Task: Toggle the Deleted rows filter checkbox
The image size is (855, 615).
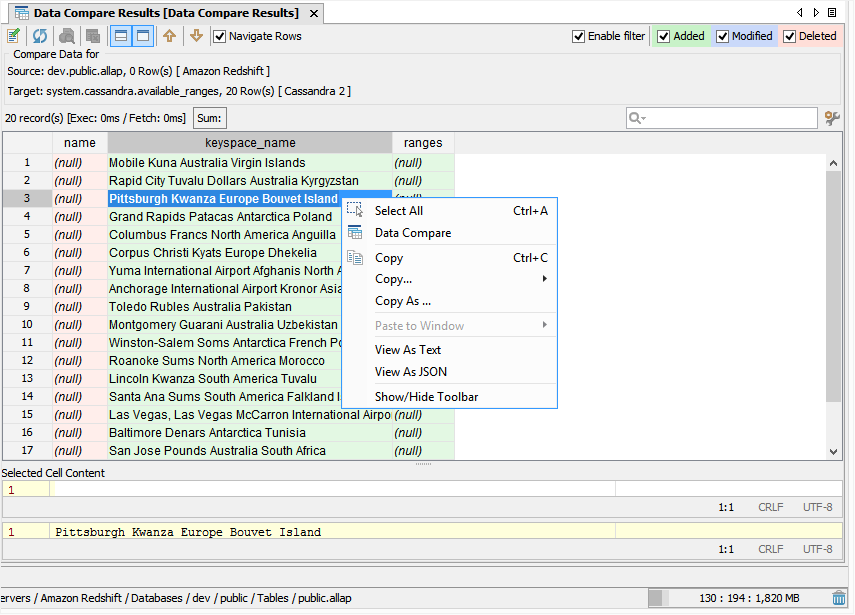Action: (x=789, y=37)
